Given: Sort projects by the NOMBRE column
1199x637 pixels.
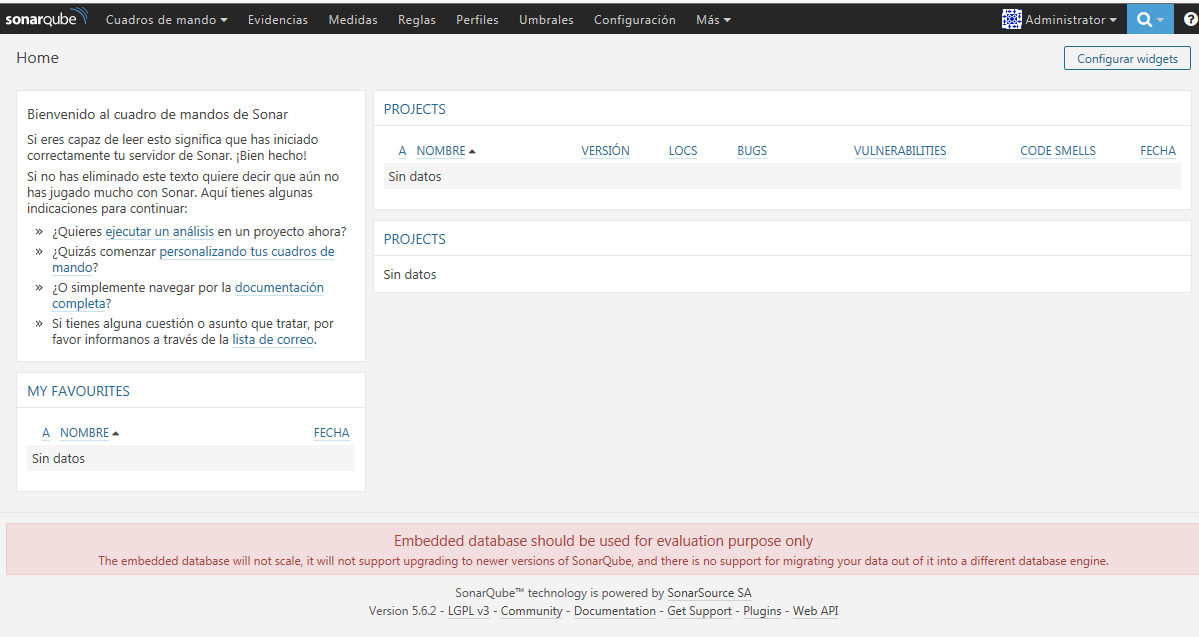Looking at the screenshot, I should coord(441,151).
